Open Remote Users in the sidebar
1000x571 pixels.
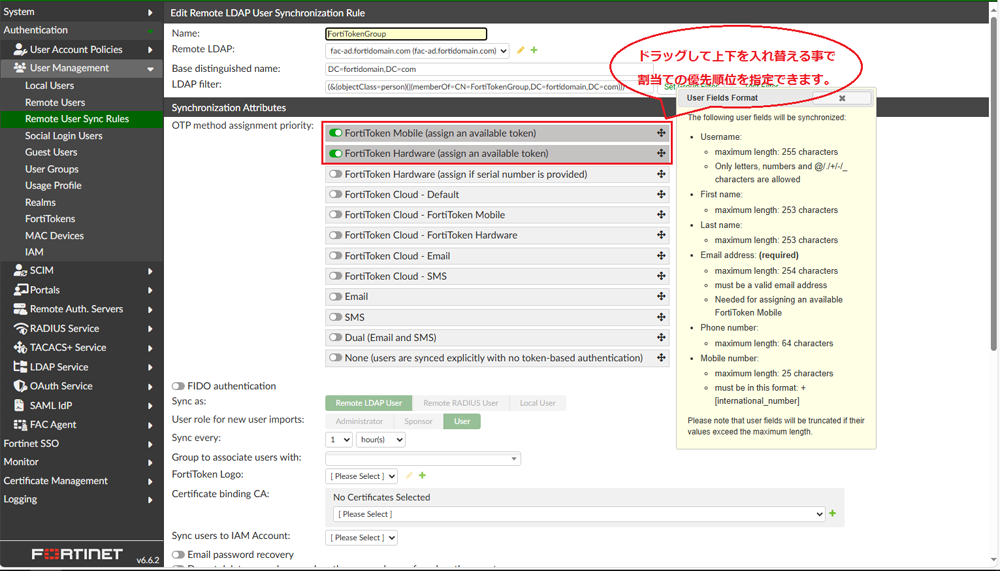click(x=55, y=102)
